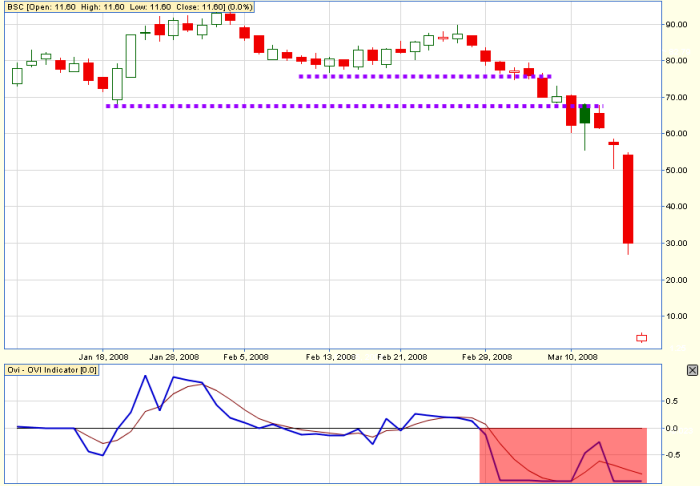Click the -0.5 OVI axis label
The width and height of the screenshot is (700, 486).
[x=671, y=455]
